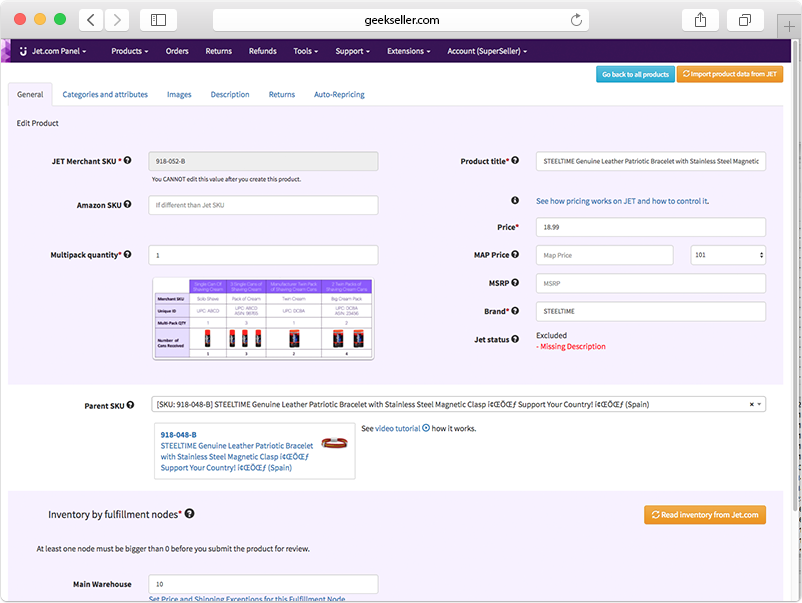Click inside the Price input field
Viewport: 802px width, 603px height.
pos(650,227)
